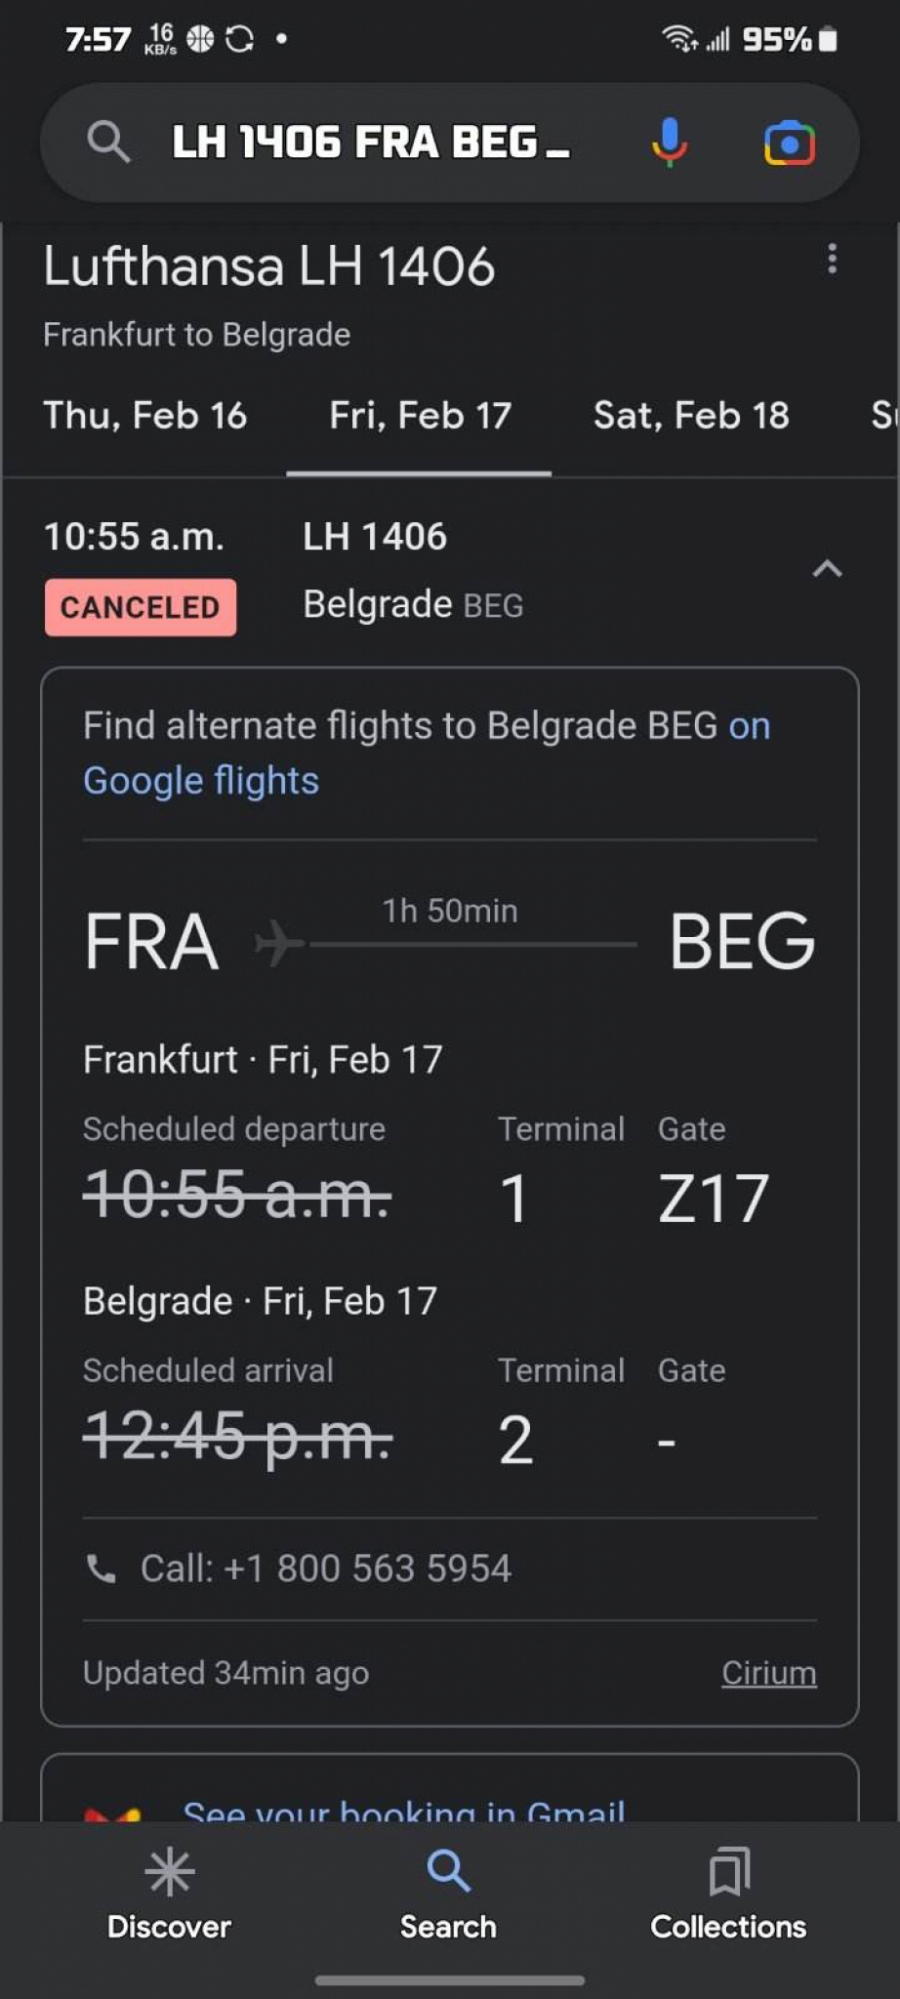Tap the voice search microphone icon
The image size is (900, 1999).
click(669, 142)
